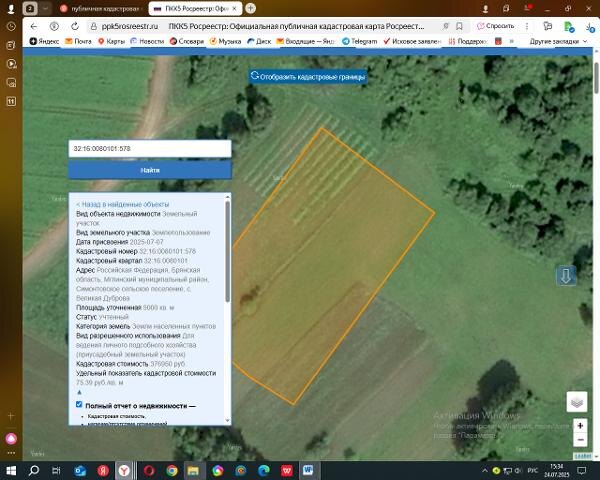Open the Yandex browser three-dot menu

tap(527, 26)
